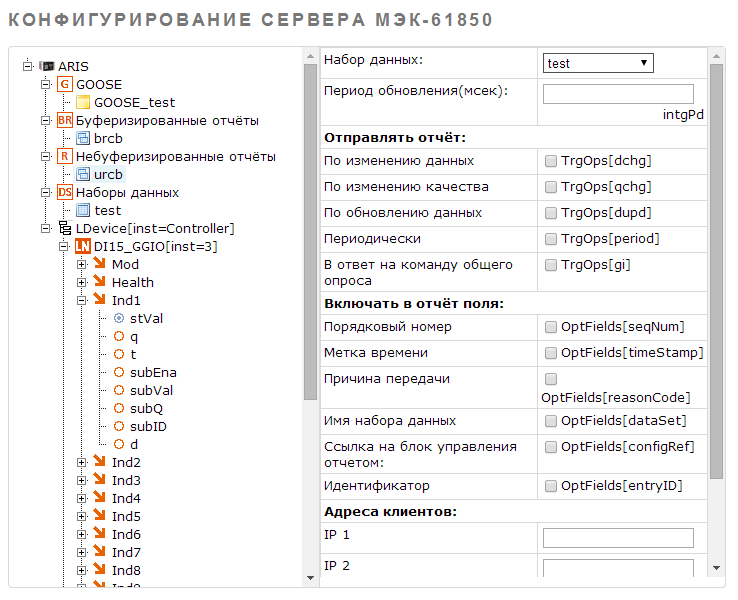Image resolution: width=738 pixels, height=600 pixels.
Task: Click the R icon for unbuffered reports
Action: [64, 156]
